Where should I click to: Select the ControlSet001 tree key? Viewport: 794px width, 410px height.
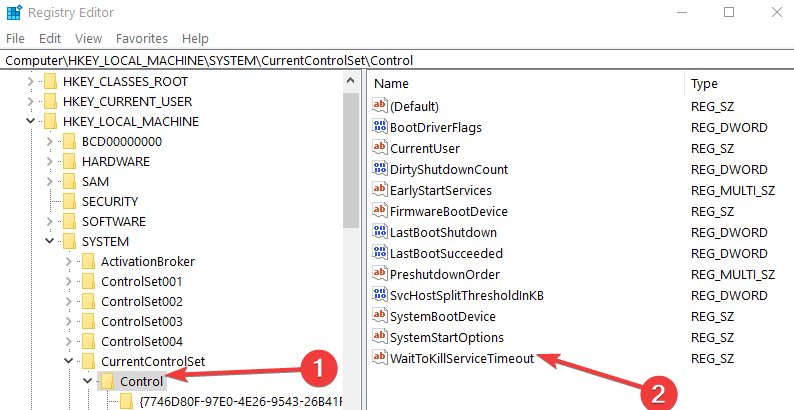[142, 281]
